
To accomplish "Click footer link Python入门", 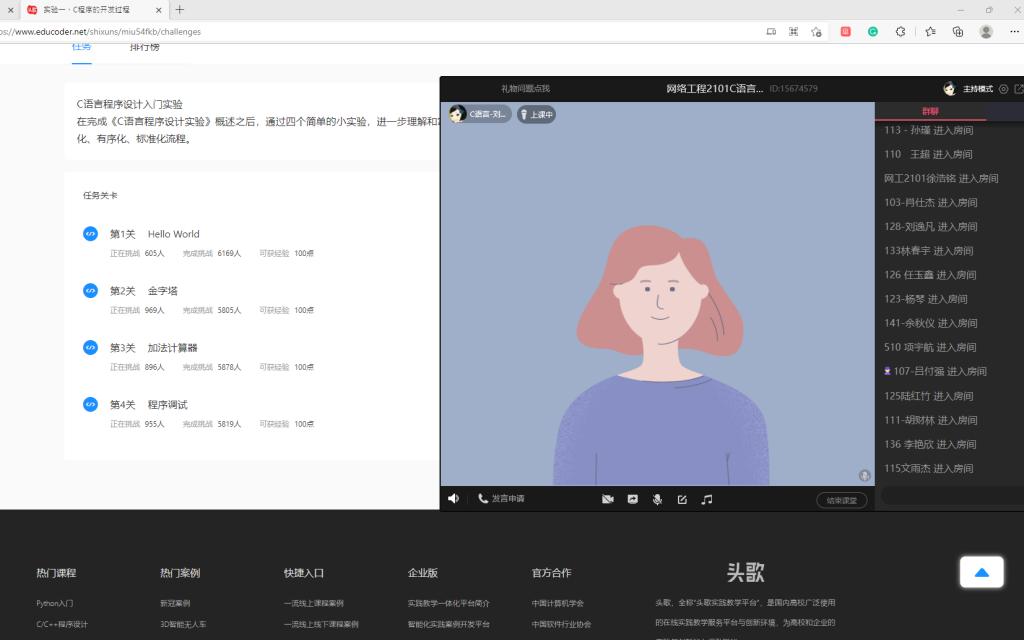I will pyautogui.click(x=55, y=603).
